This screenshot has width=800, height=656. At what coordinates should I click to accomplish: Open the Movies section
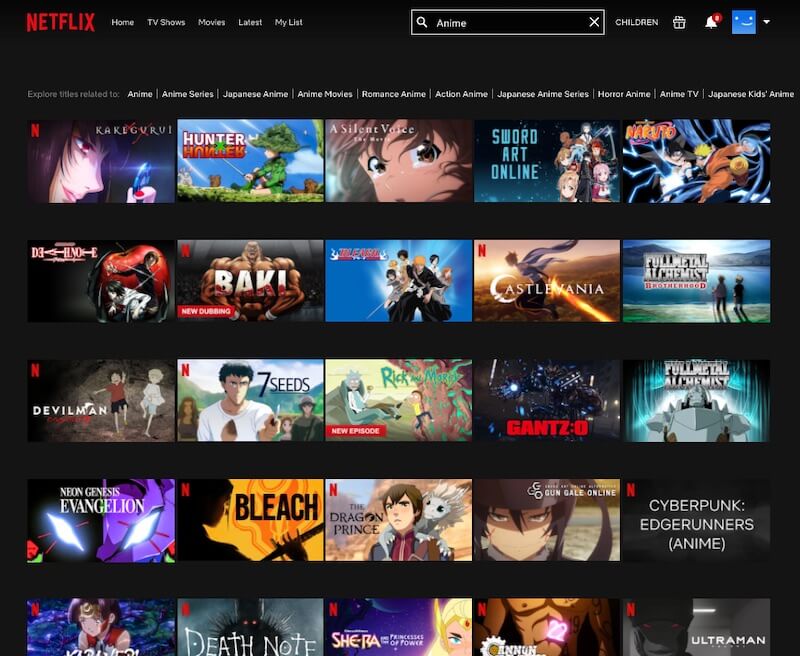(x=212, y=22)
